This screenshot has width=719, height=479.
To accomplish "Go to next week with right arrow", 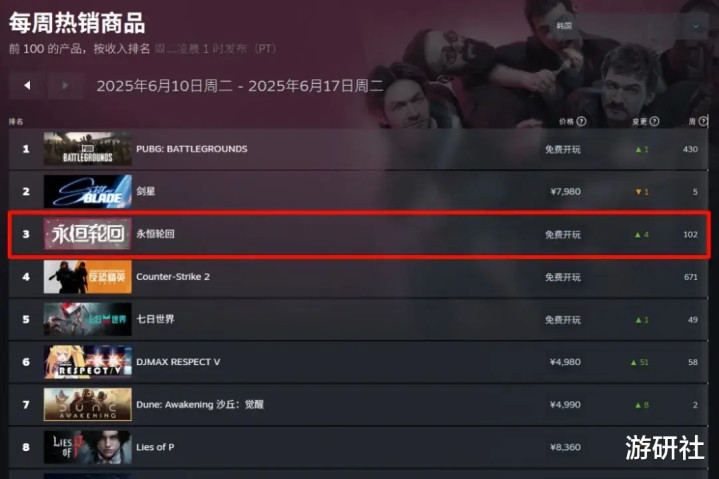I will [66, 85].
